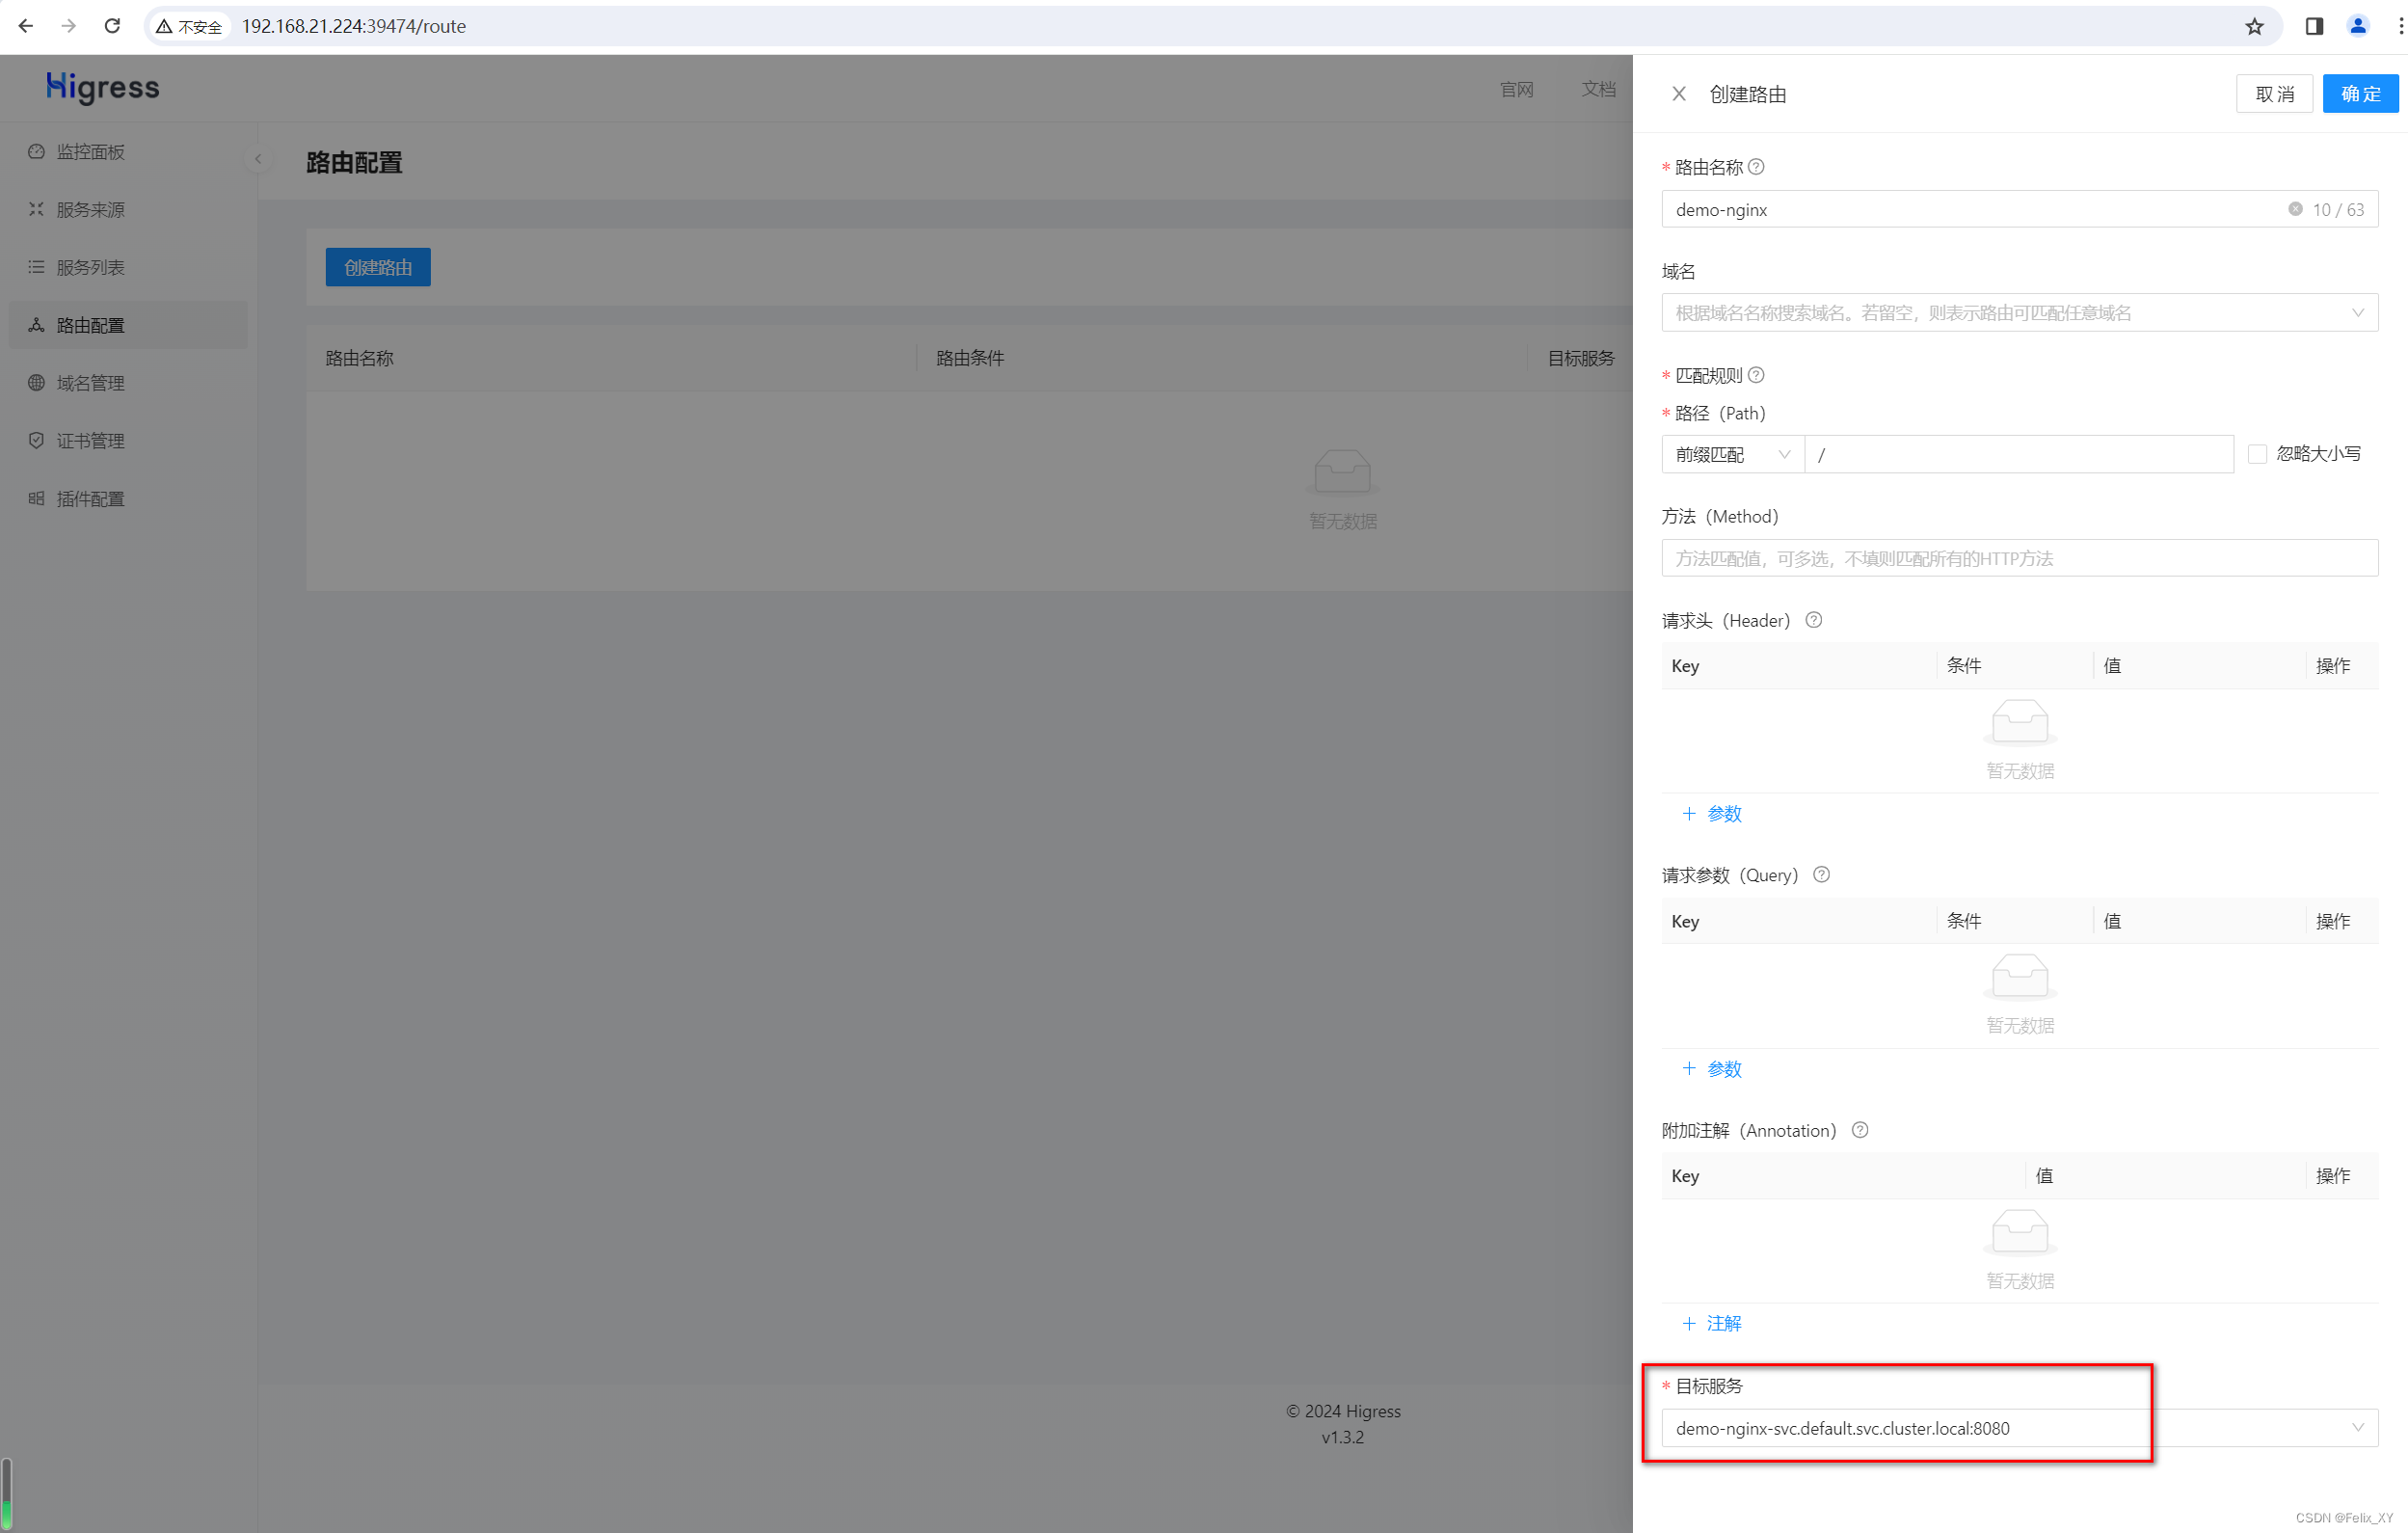The image size is (2408, 1533).
Task: Open the not-secure site warning badge
Action: coord(189,26)
